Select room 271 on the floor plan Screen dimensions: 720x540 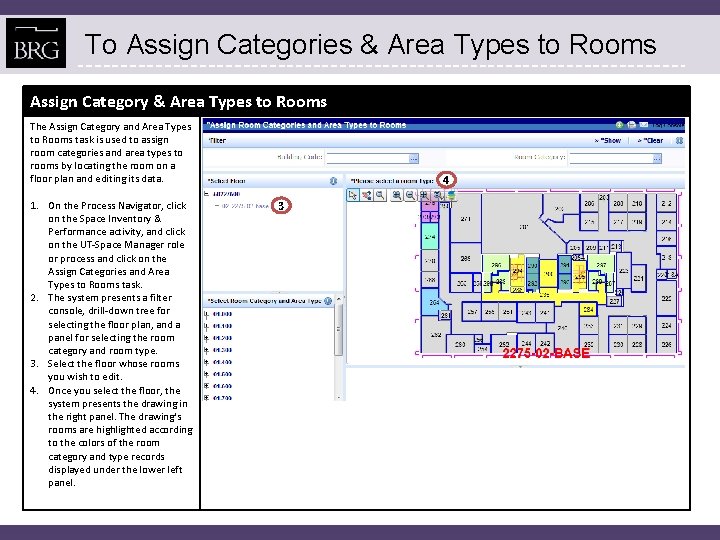click(x=466, y=219)
